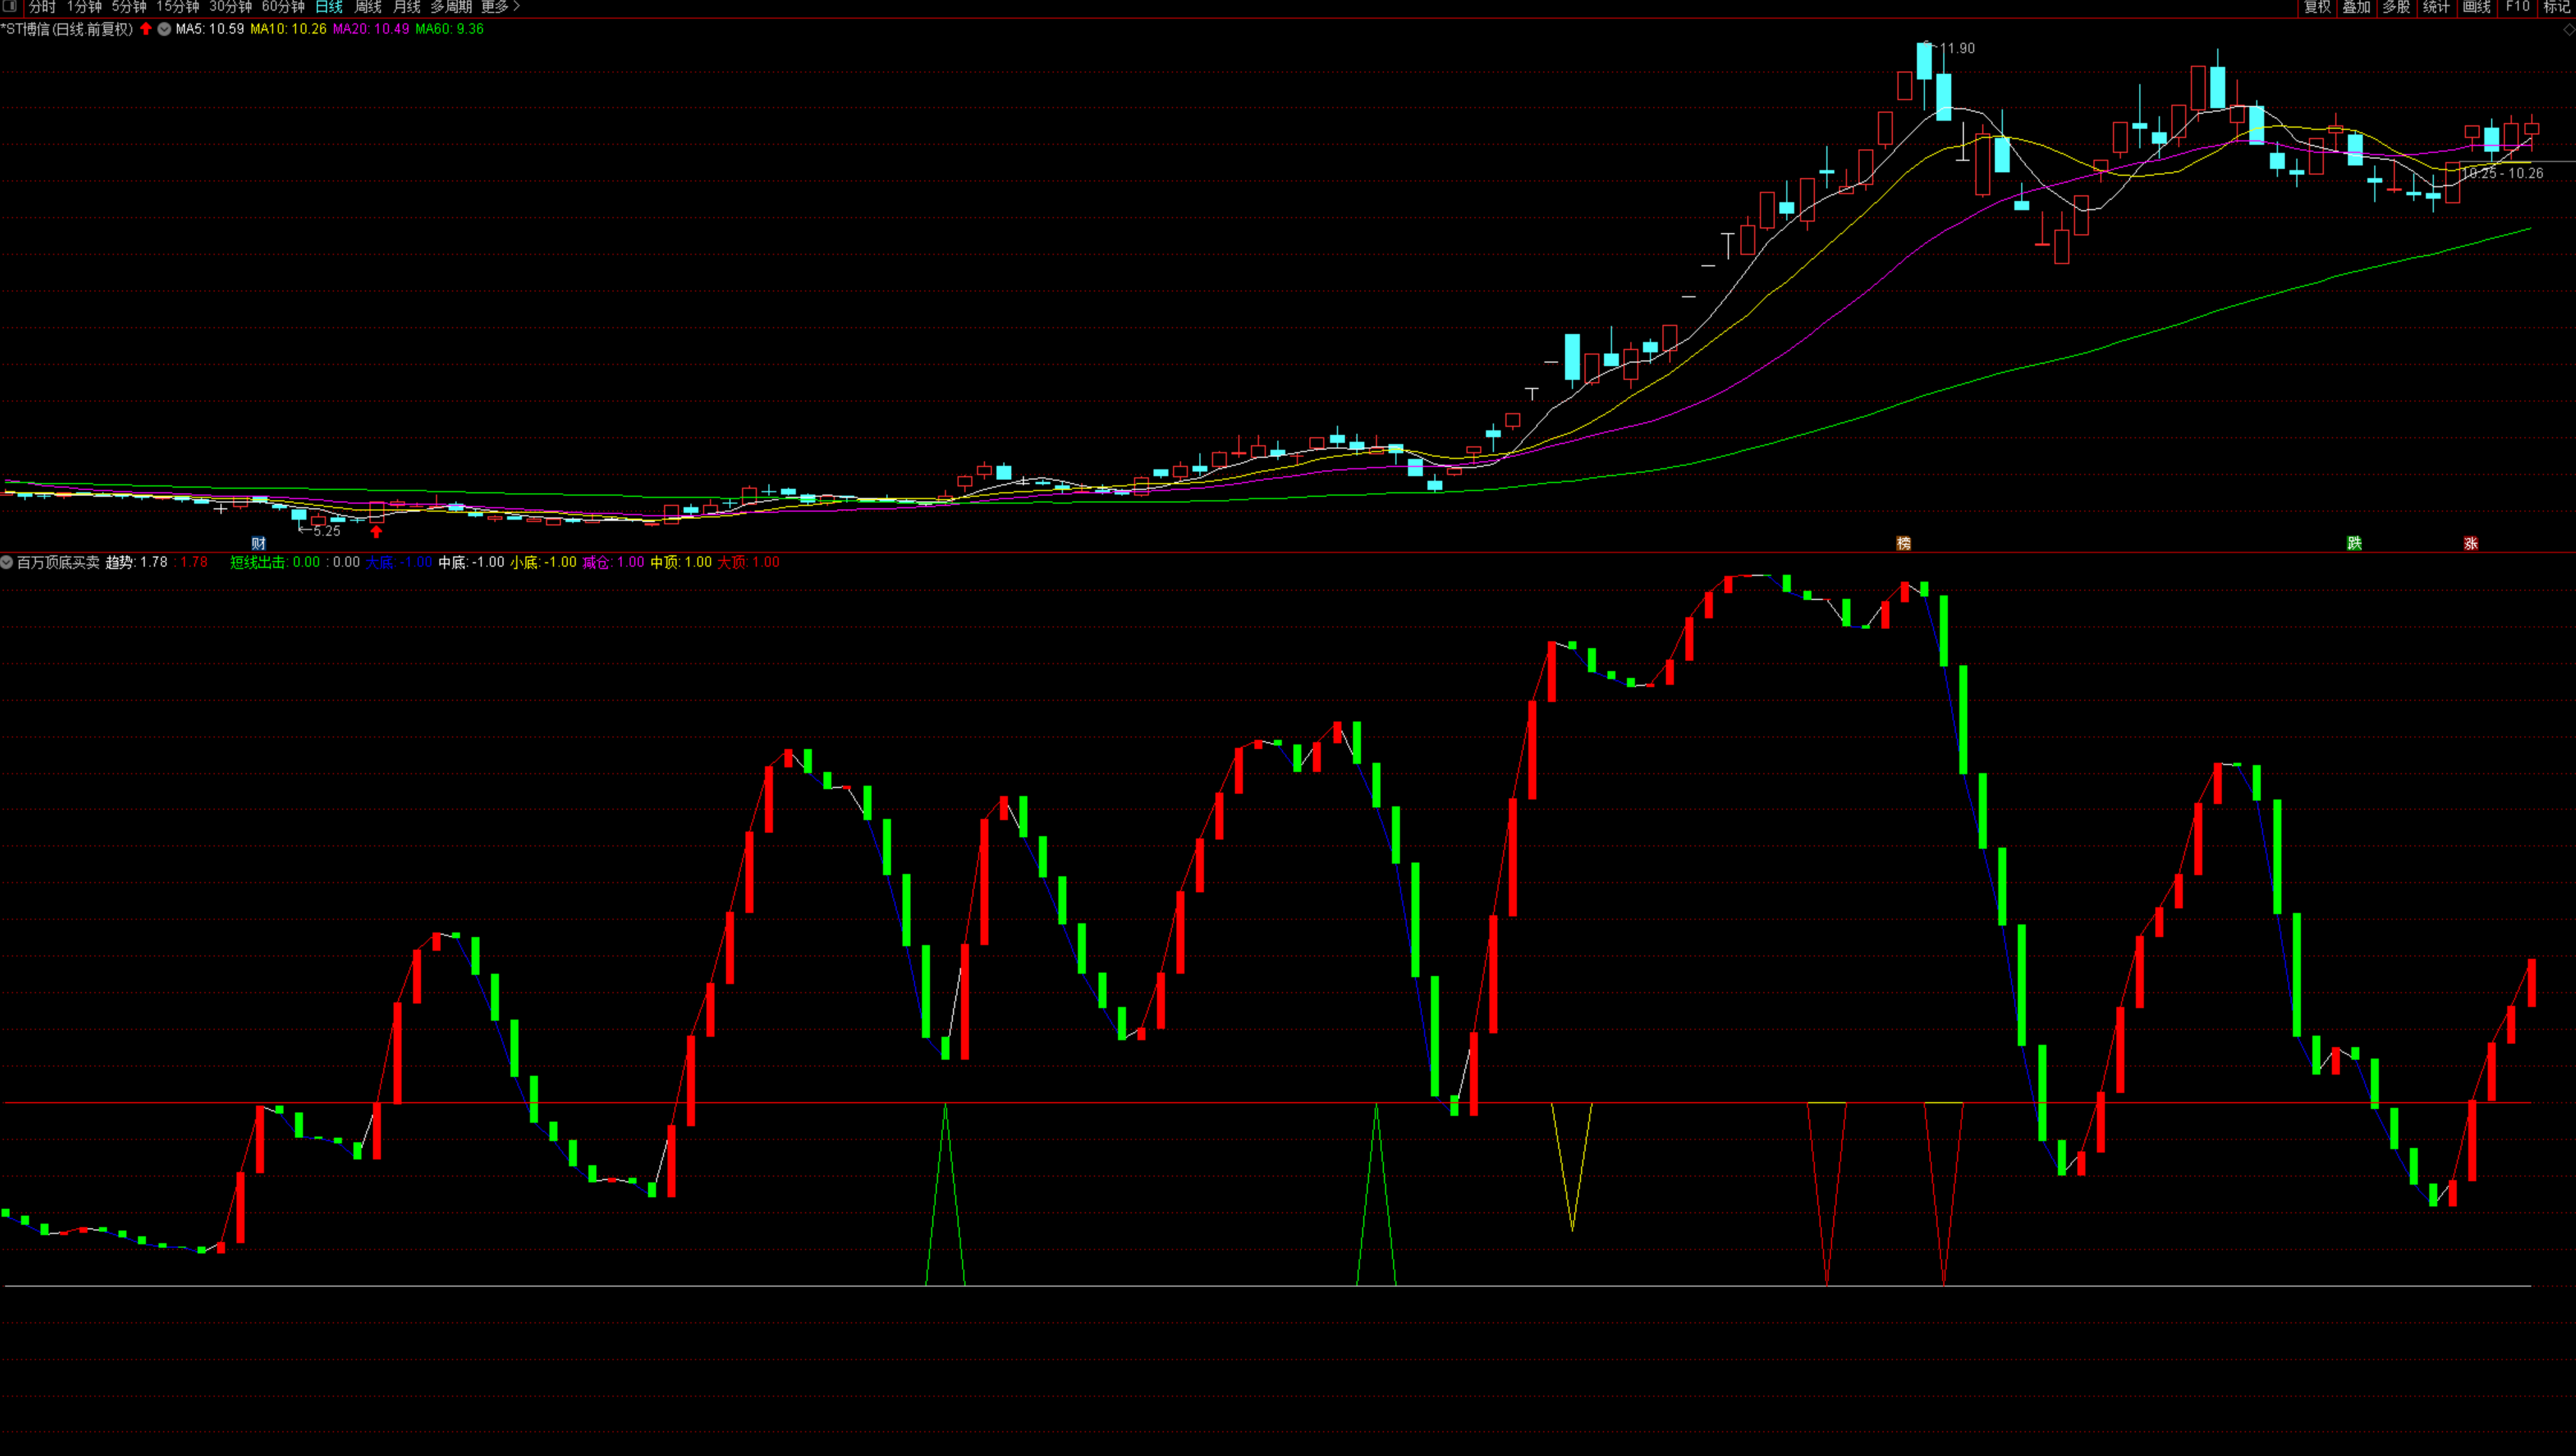This screenshot has width=2576, height=1456.
Task: Click the 标记 mark button
Action: tap(2558, 7)
